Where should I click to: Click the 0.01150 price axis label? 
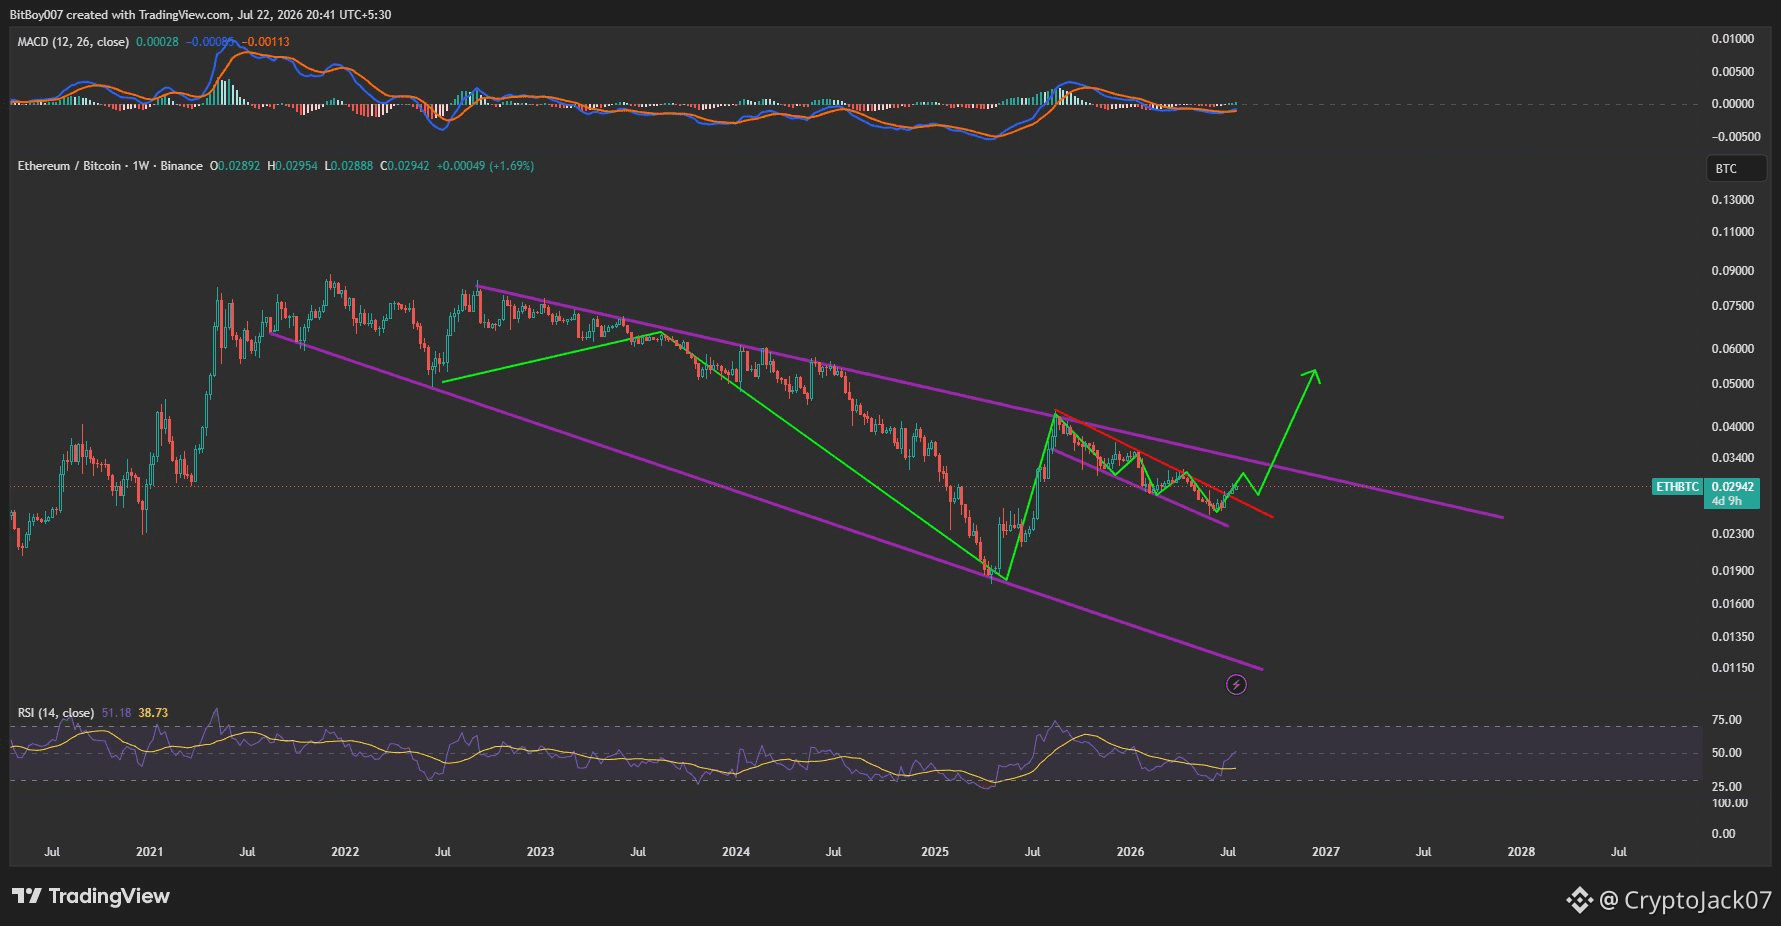point(1732,668)
